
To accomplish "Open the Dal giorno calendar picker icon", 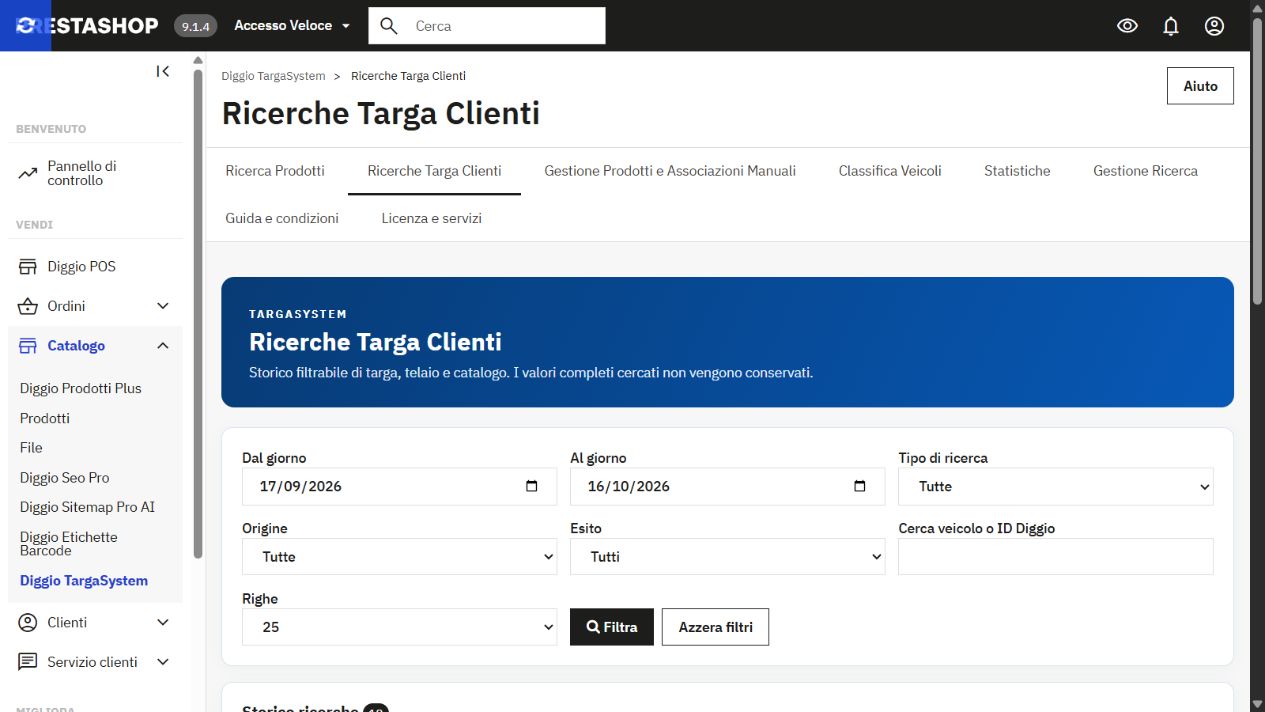I will point(532,487).
